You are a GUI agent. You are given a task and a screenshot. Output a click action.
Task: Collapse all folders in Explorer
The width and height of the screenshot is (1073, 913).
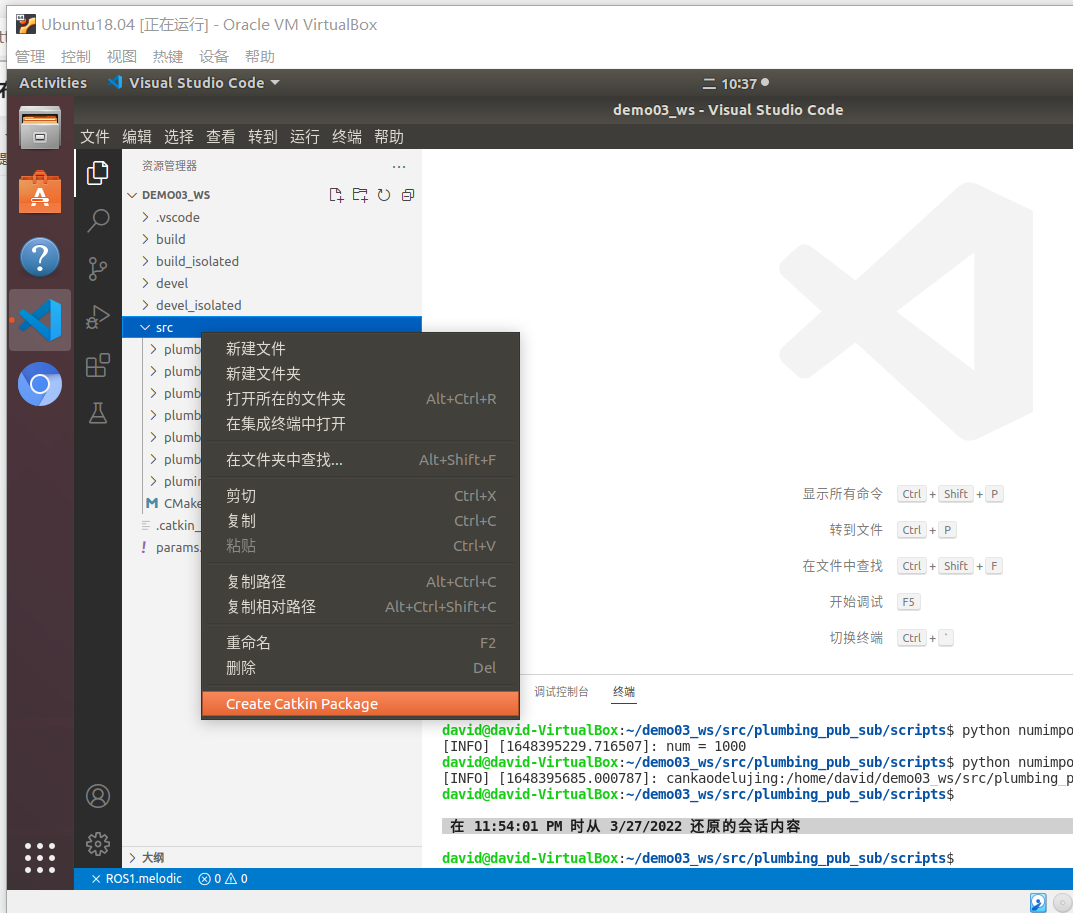tap(408, 195)
